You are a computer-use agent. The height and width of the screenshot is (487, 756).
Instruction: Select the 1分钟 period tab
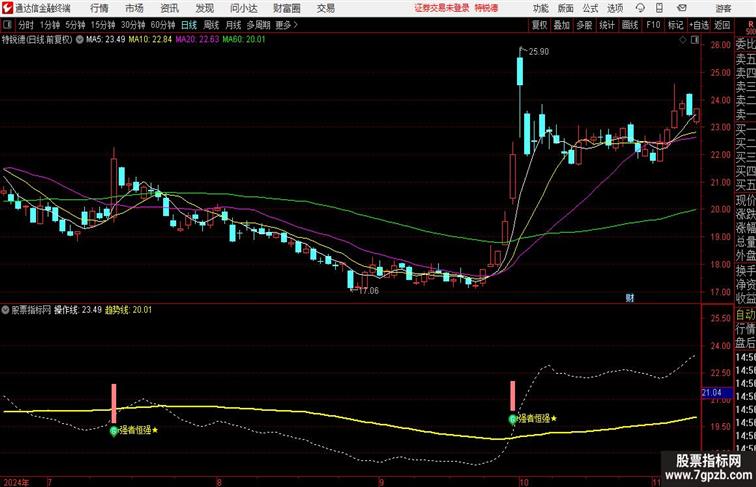tap(50, 25)
